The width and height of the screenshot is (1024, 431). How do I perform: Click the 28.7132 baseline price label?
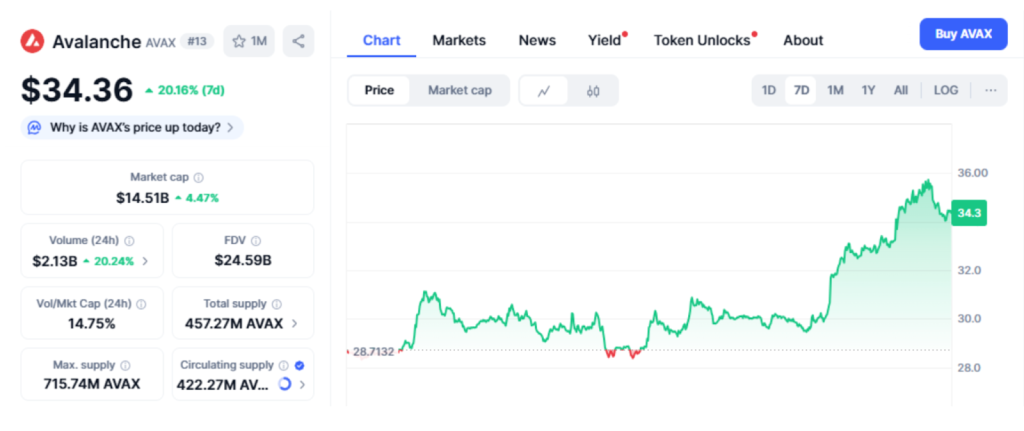pyautogui.click(x=374, y=352)
